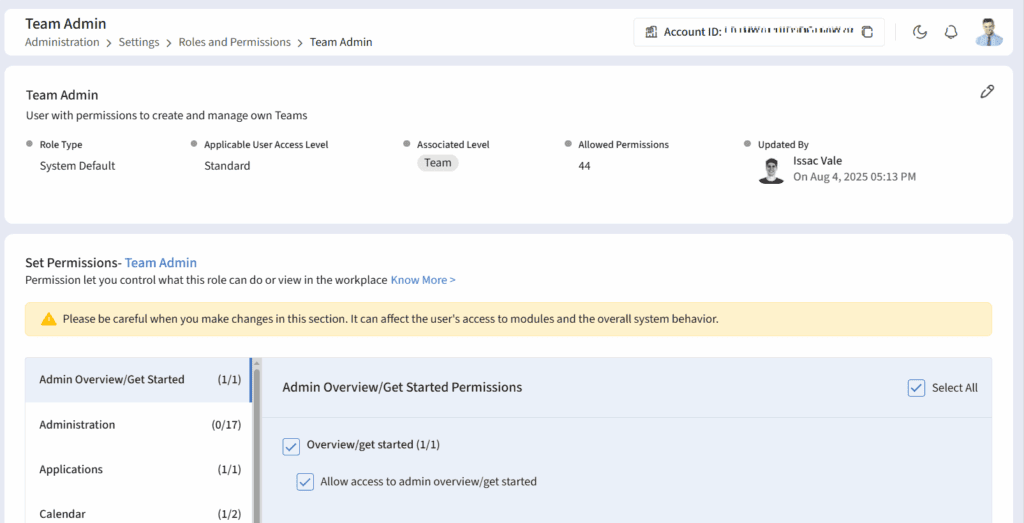The height and width of the screenshot is (523, 1024).
Task: Go to Roles and Permissions breadcrumb
Action: [234, 42]
